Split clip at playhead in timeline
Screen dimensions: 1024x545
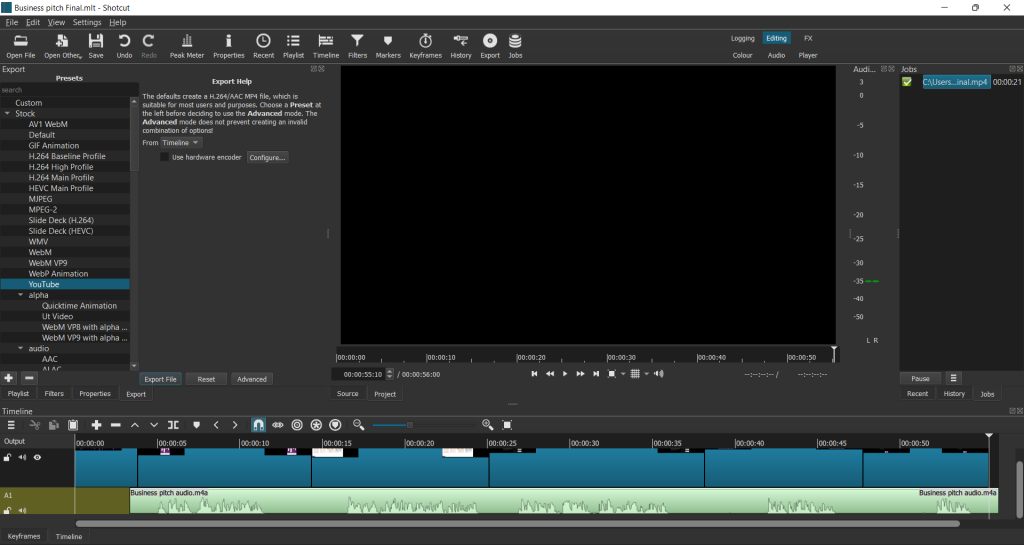[x=174, y=425]
